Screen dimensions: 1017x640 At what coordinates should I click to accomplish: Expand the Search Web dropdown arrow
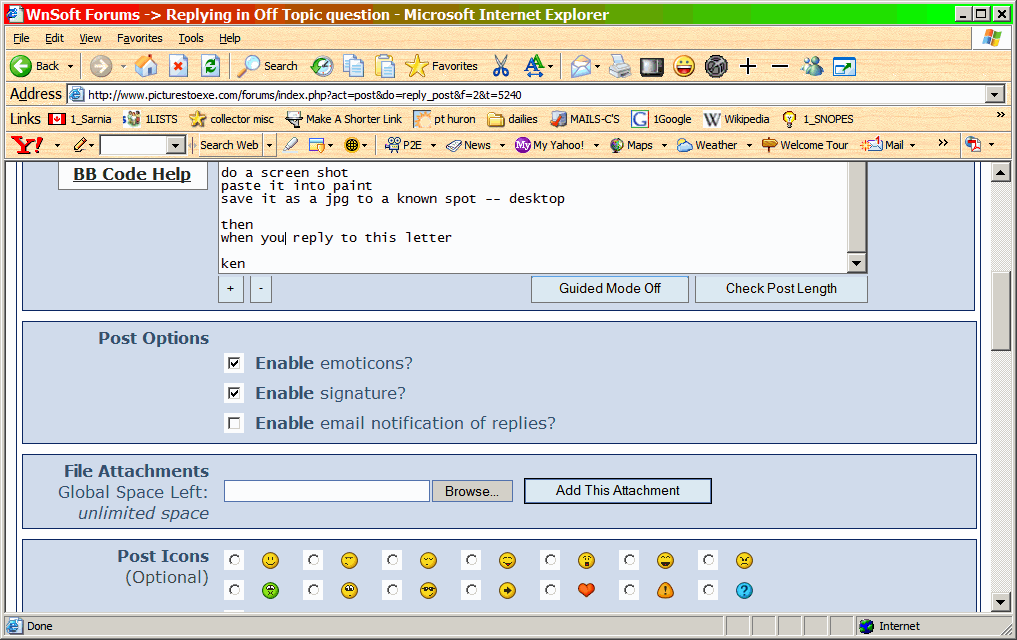tap(269, 145)
